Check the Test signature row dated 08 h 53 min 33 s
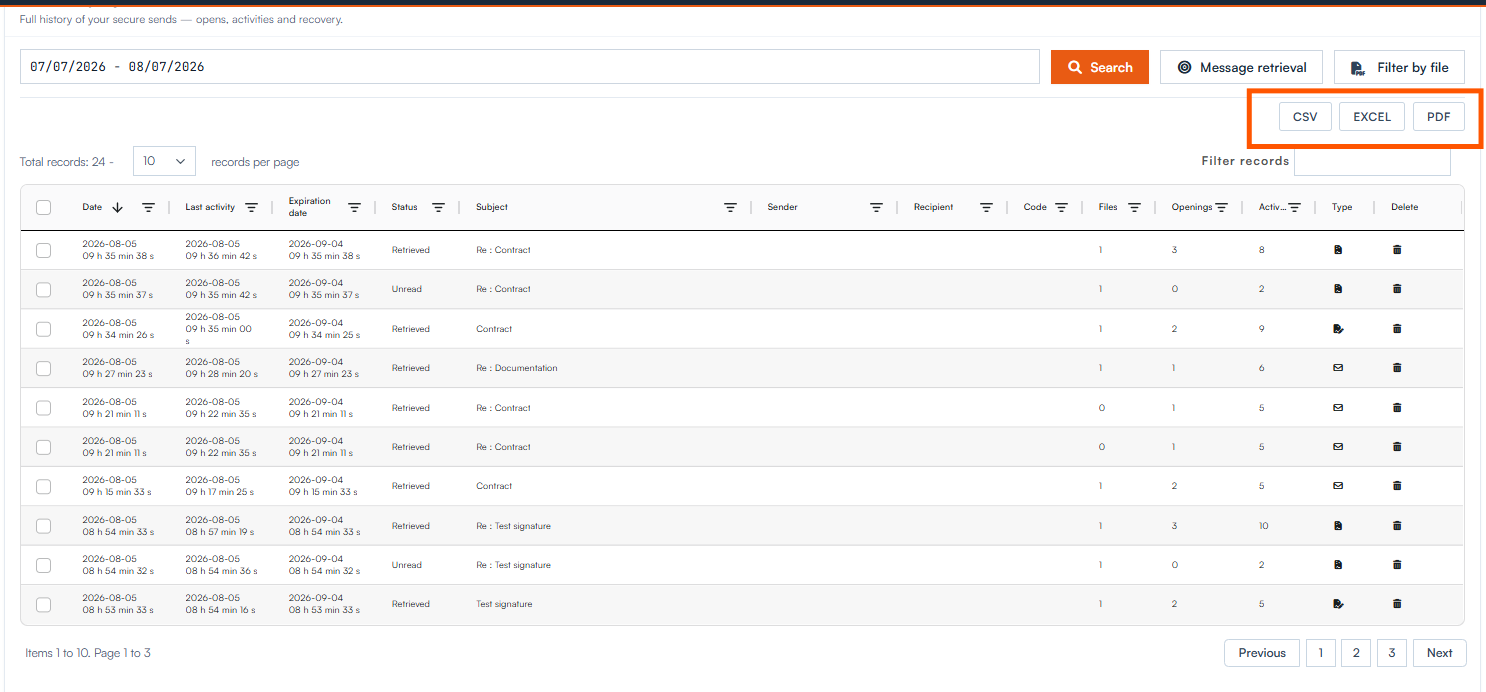The image size is (1486, 692). point(43,604)
